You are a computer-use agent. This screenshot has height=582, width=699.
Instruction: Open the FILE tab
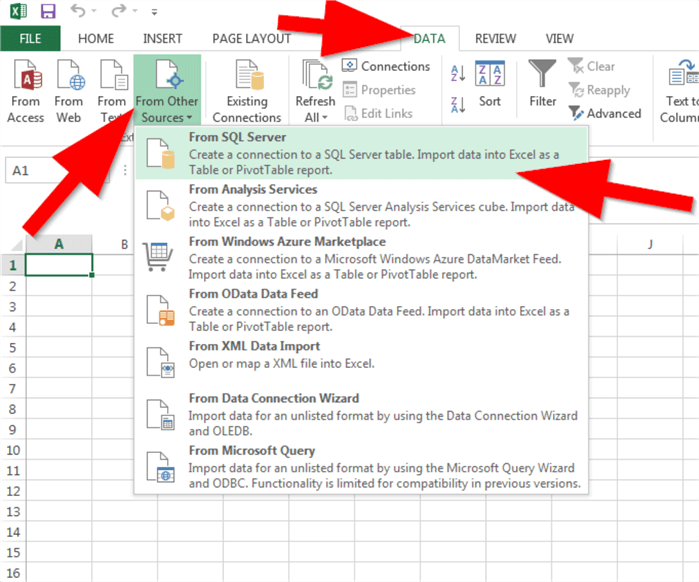[x=30, y=39]
